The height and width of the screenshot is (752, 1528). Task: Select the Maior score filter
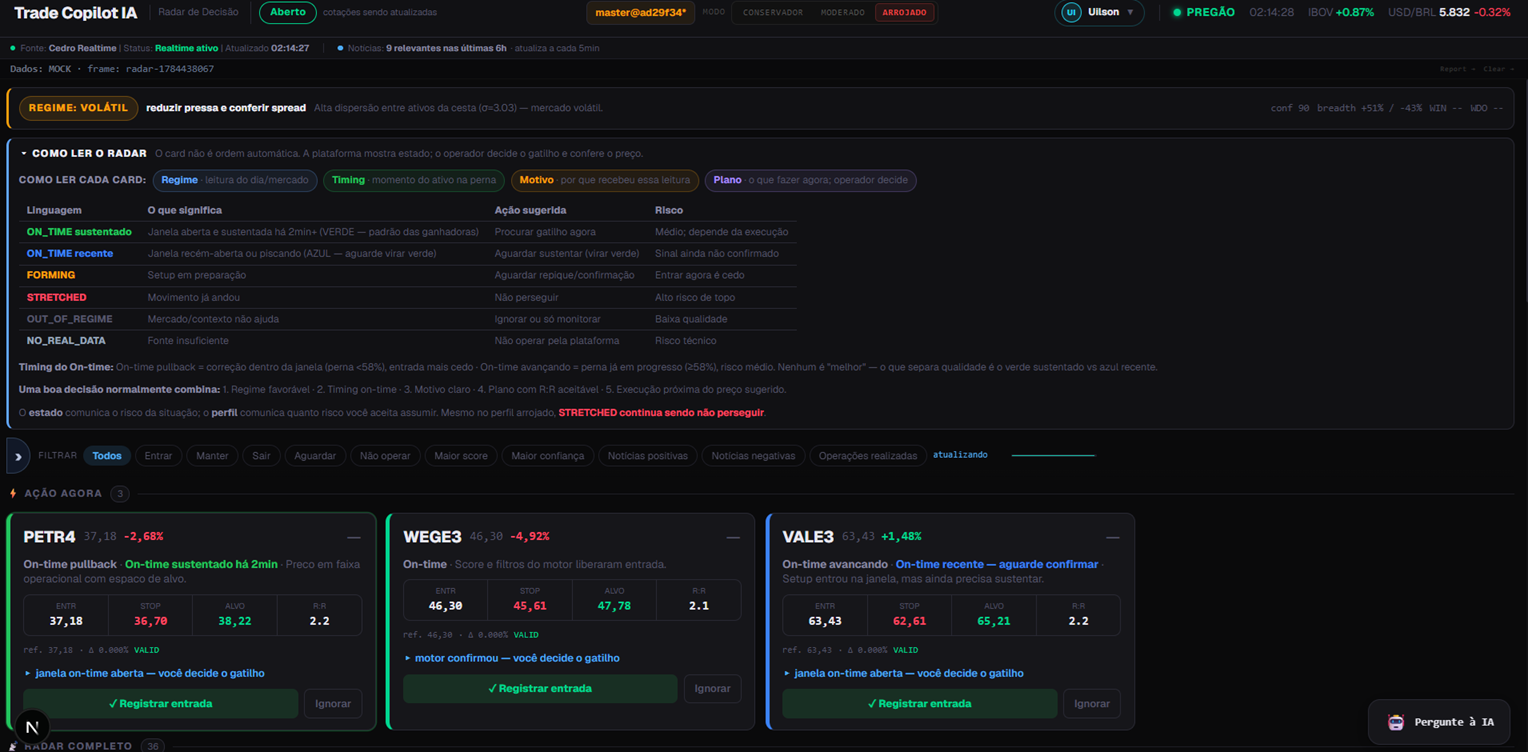[x=461, y=456]
